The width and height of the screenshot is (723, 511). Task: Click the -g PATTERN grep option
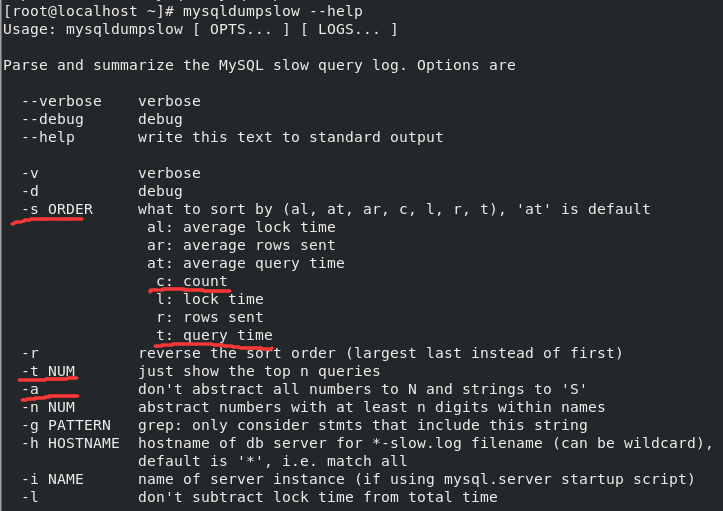(x=66, y=425)
